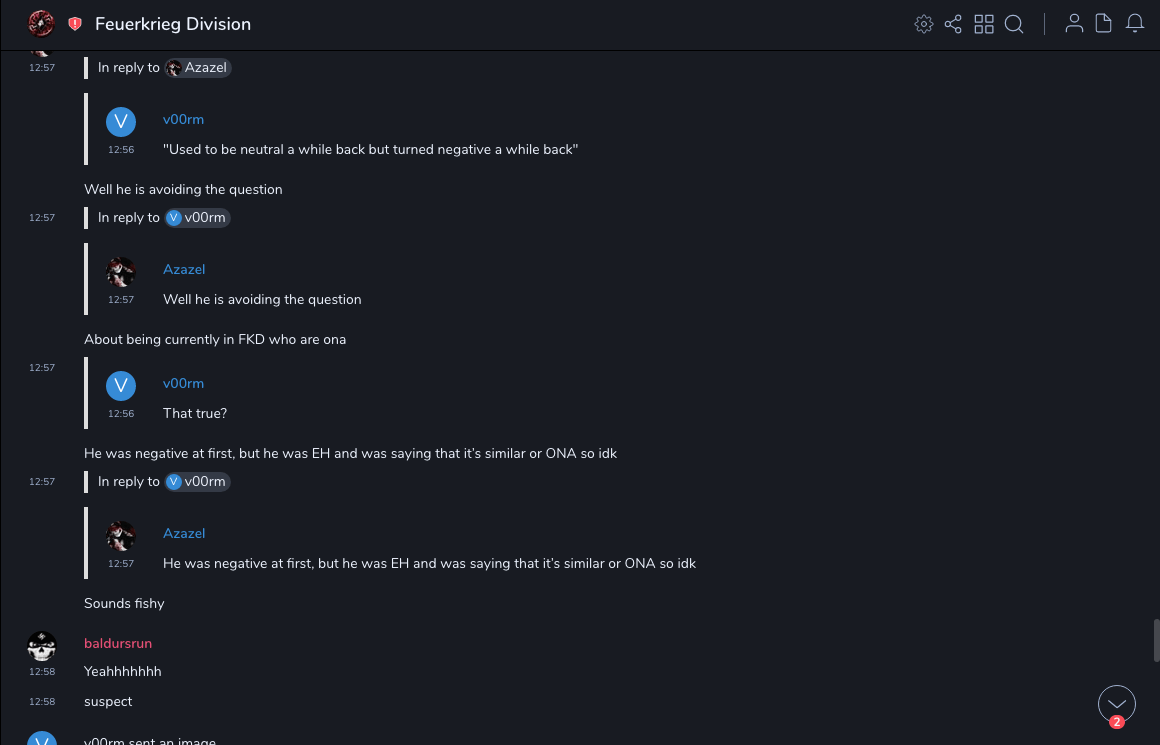Click the chat timeline scrollbar thumb
The height and width of the screenshot is (745, 1160).
[x=1156, y=640]
